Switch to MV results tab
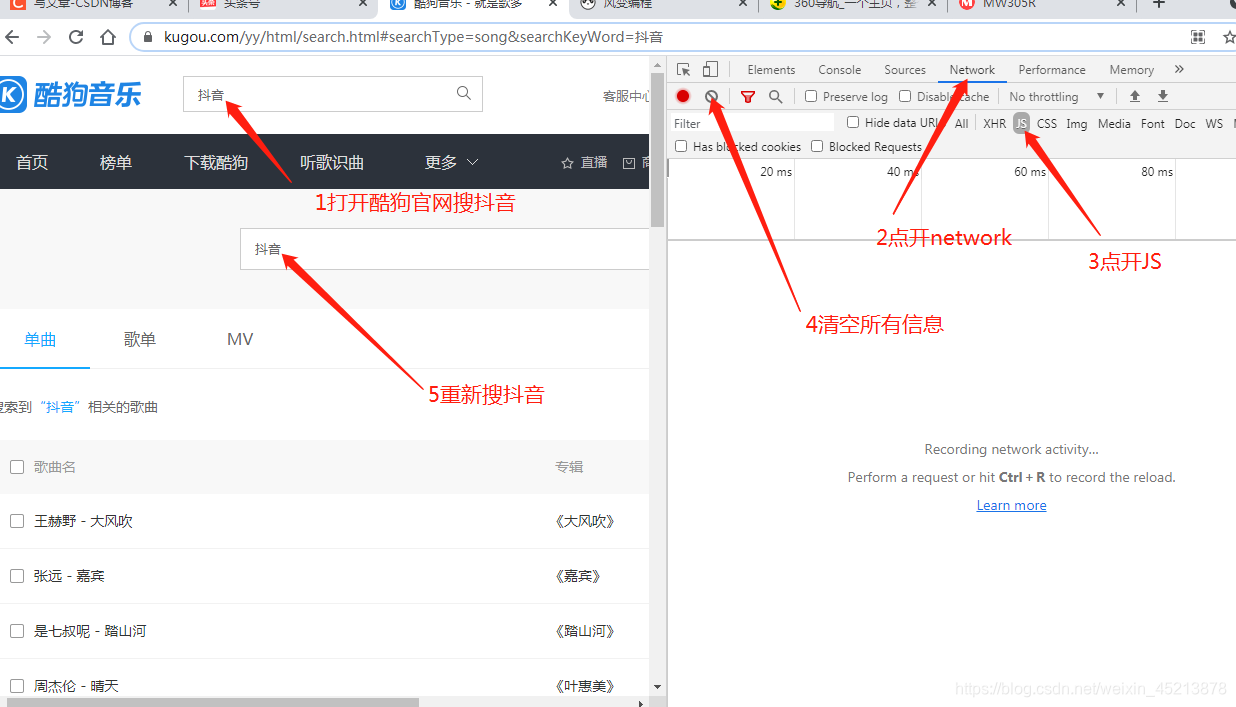This screenshot has height=707, width=1236. [x=240, y=339]
